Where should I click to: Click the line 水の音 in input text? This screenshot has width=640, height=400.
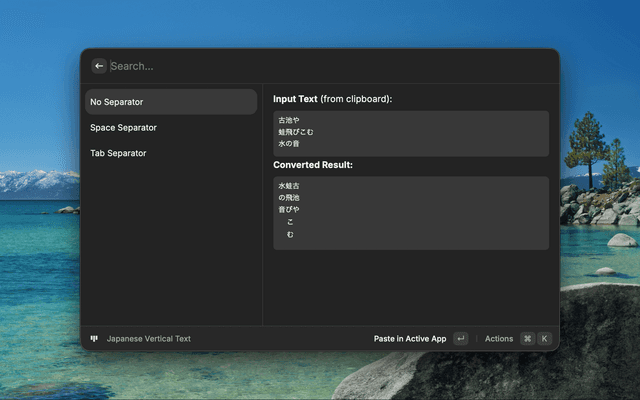289,144
